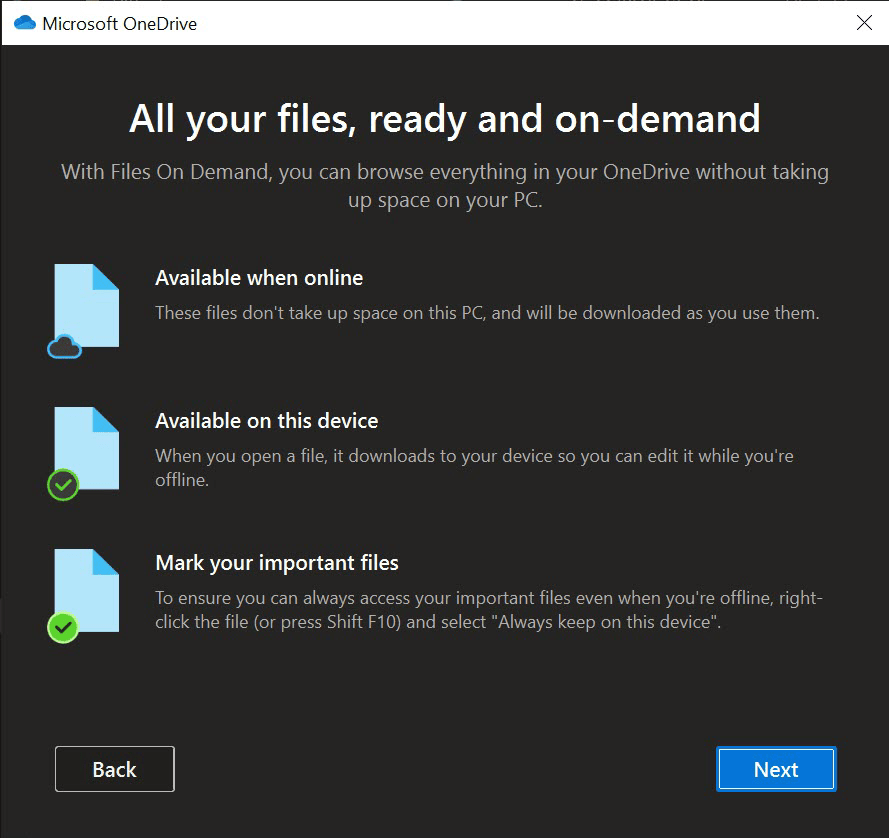Click the description about editing while offline

473,467
